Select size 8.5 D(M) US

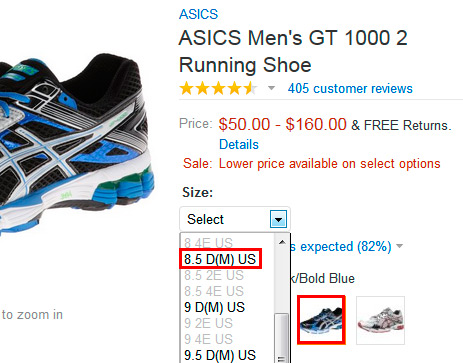click(220, 259)
